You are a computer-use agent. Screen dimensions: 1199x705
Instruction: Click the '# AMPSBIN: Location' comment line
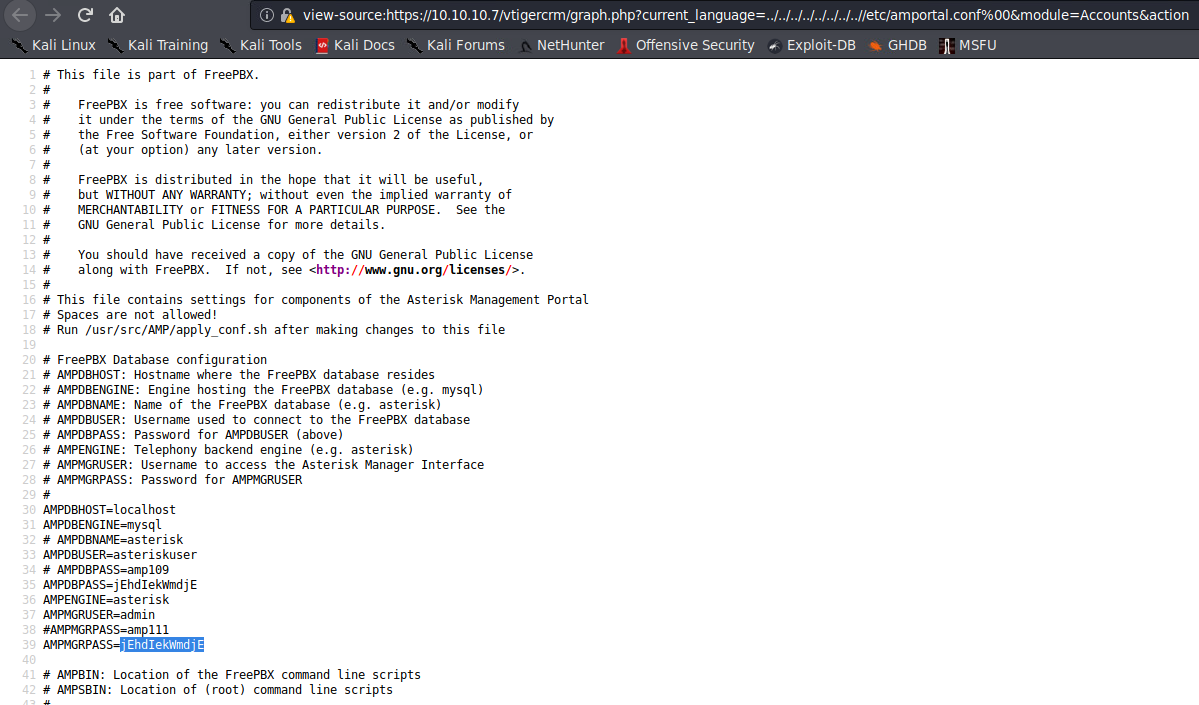(x=218, y=690)
